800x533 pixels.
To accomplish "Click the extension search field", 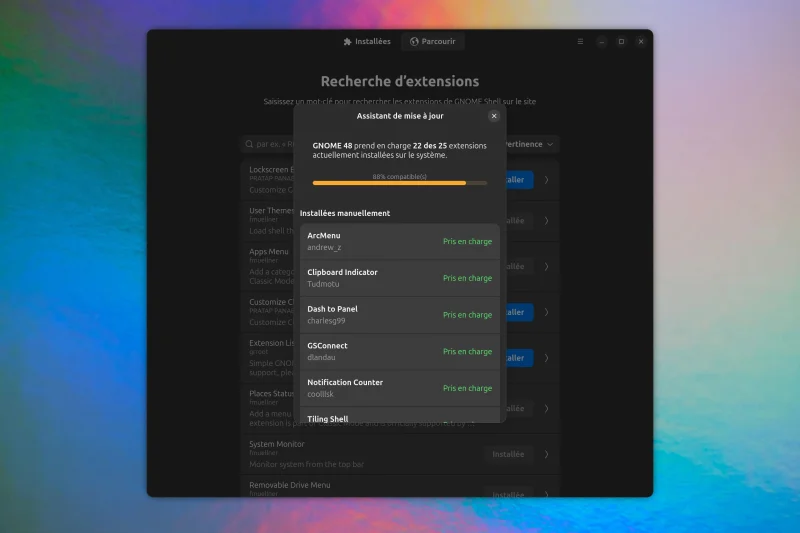I will 268,144.
